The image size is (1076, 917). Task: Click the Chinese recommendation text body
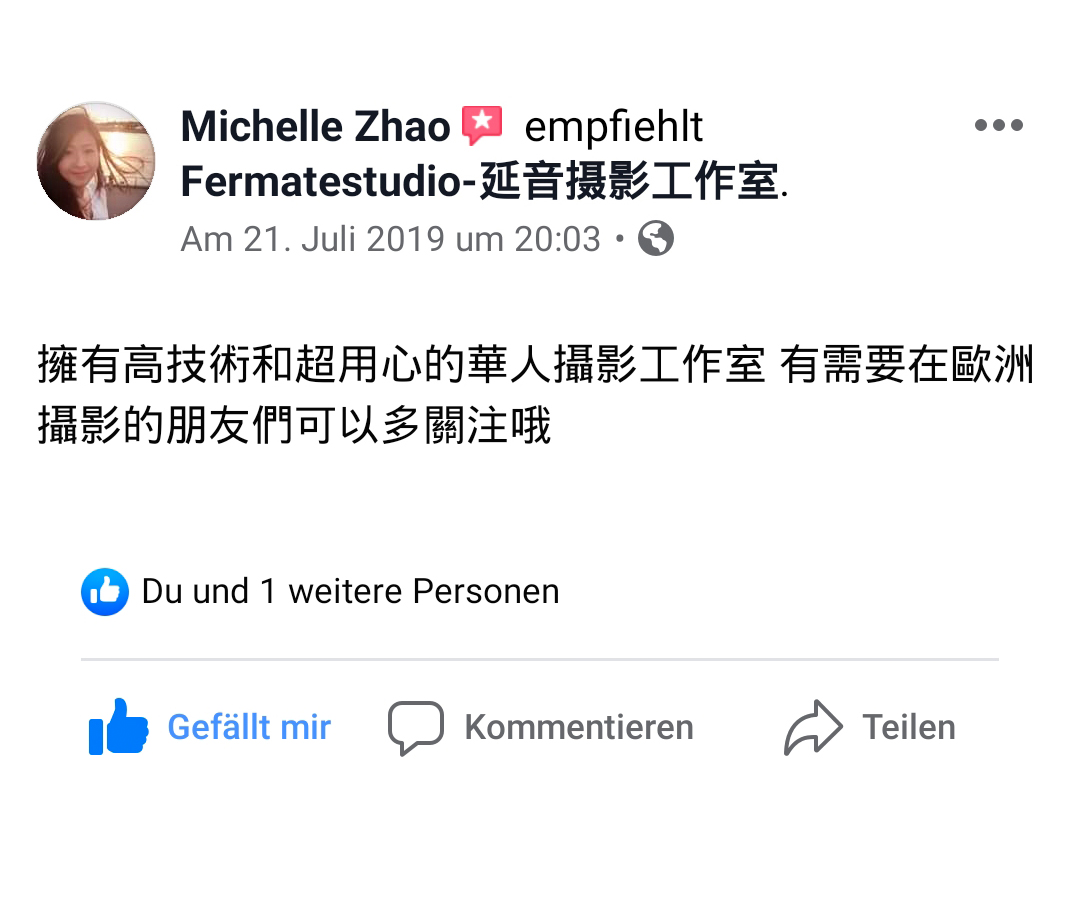tap(535, 395)
